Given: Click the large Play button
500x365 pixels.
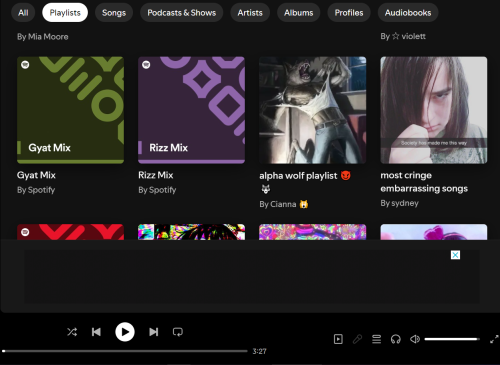Looking at the screenshot, I should click(x=125, y=332).
